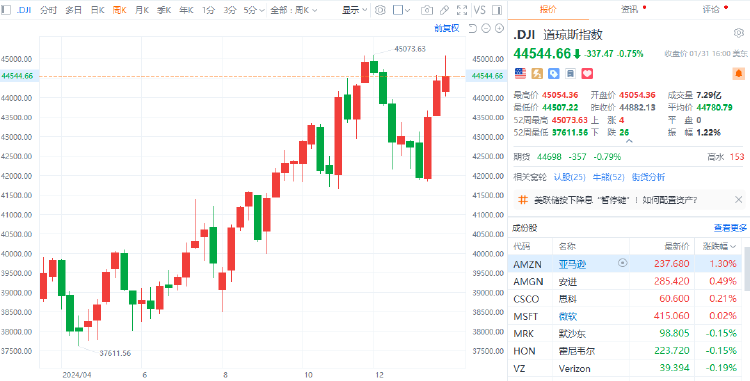This screenshot has width=750, height=381.
Task: Open the 资讯 news tab
Action: click(629, 10)
